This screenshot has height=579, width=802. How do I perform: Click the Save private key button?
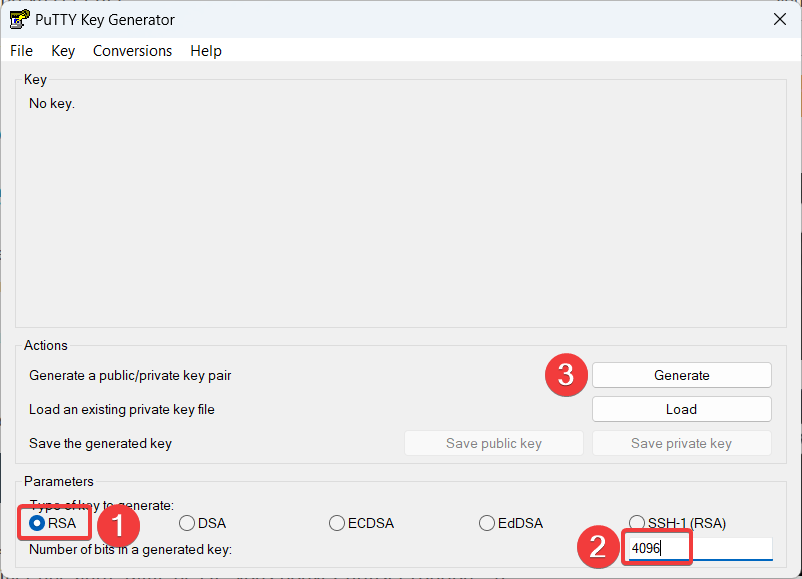click(681, 443)
